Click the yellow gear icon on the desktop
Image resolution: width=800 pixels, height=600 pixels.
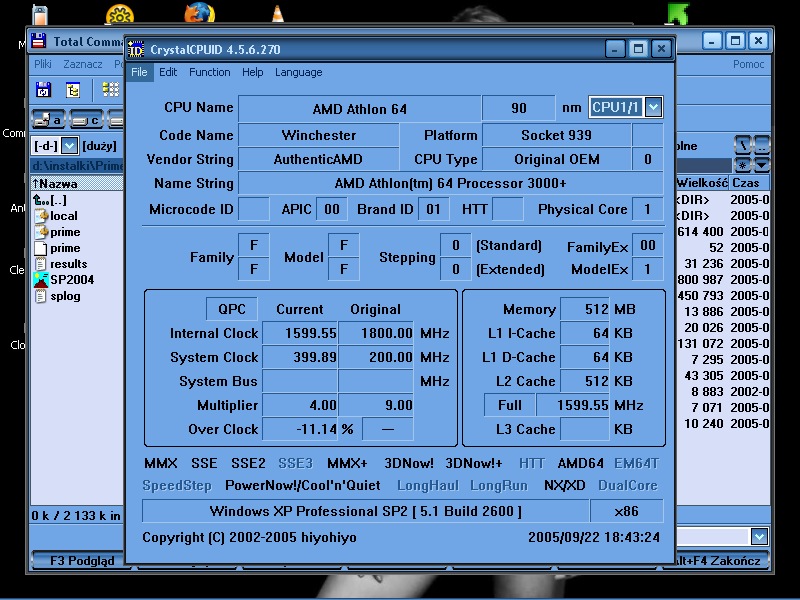[x=120, y=14]
